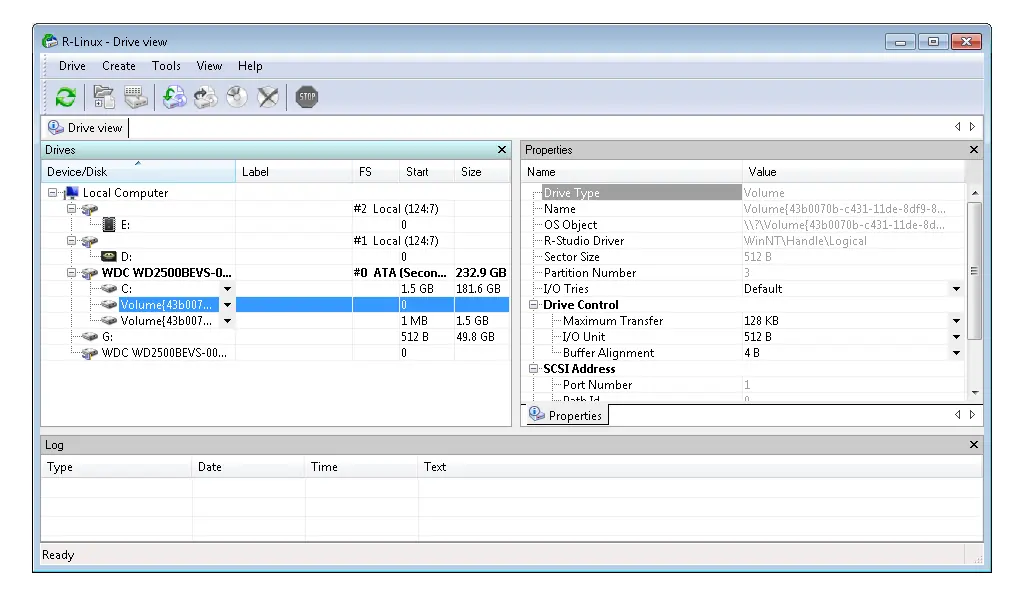Collapse the SCSI Address properties group
This screenshot has width=1024, height=600.
pyautogui.click(x=534, y=369)
